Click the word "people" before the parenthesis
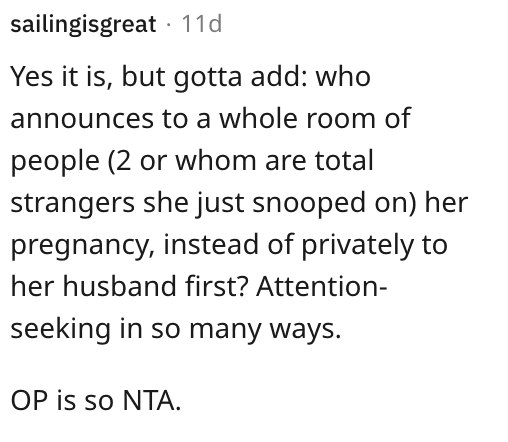Image resolution: width=508 pixels, height=442 pixels. pos(55,162)
